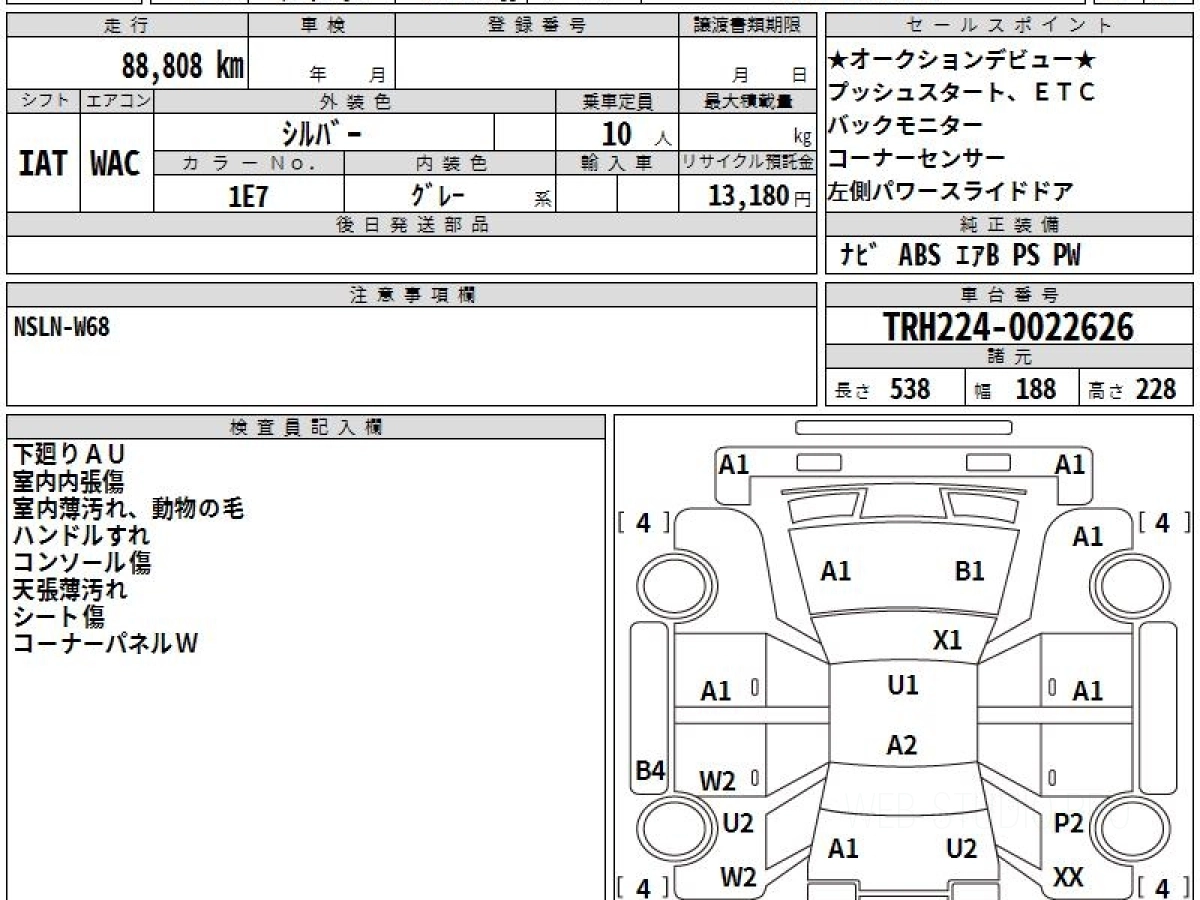Viewport: 1200px width, 900px height.
Task: Select the 1E7 color code
Action: (249, 196)
